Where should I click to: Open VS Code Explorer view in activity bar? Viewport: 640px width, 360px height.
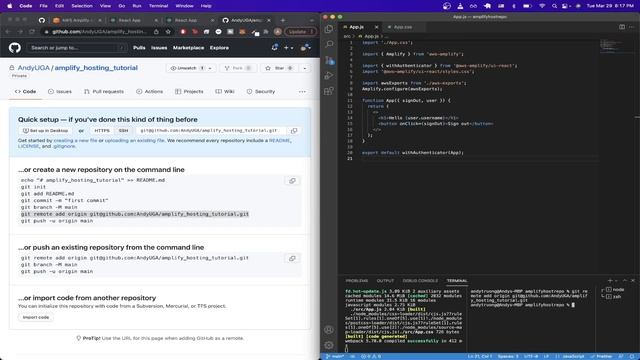point(329,29)
